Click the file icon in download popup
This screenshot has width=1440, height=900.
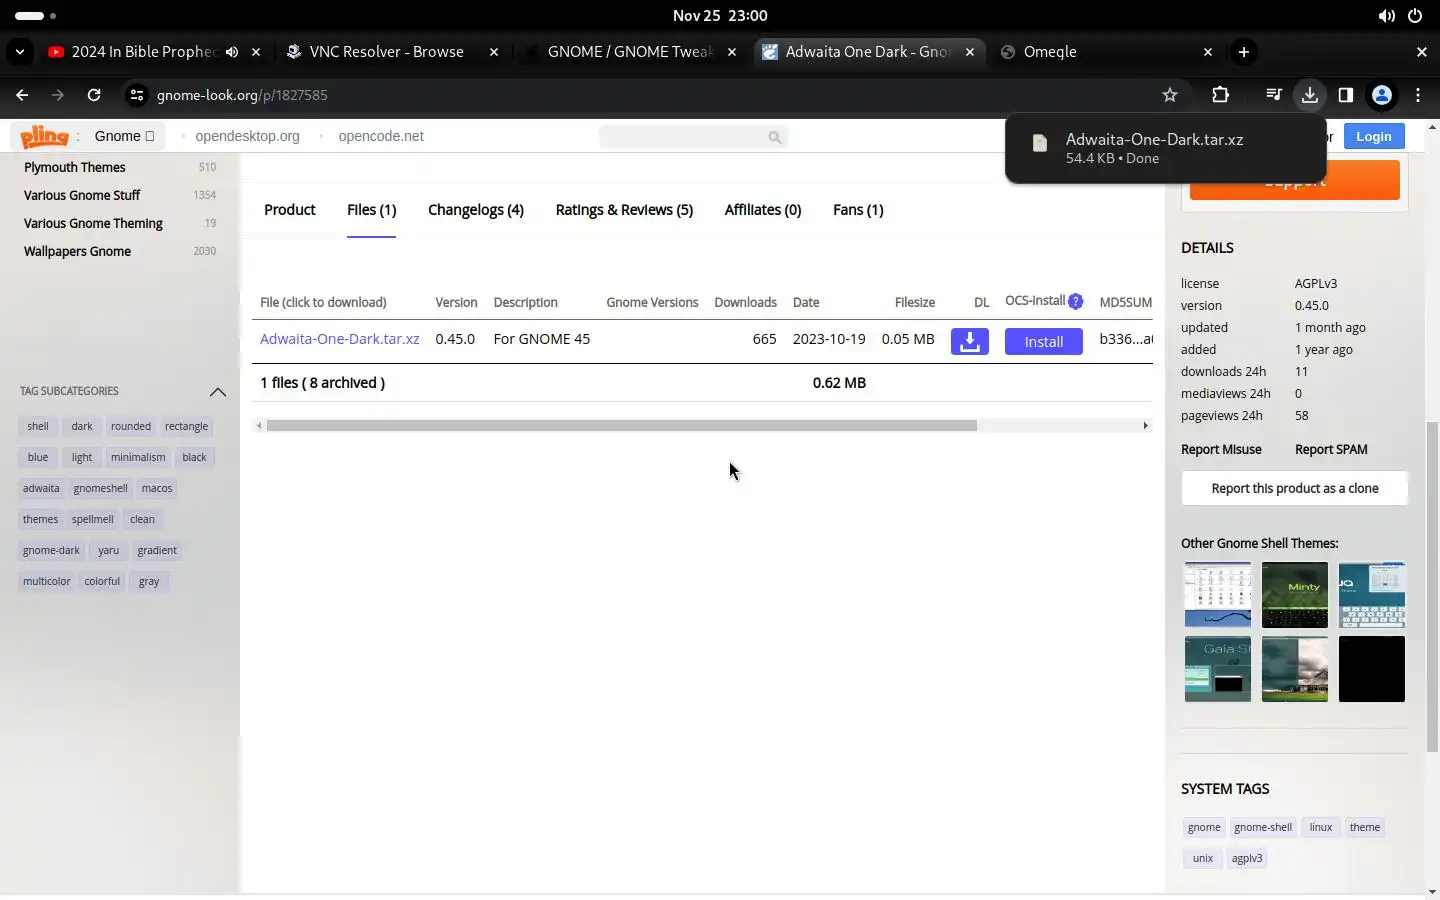coord(1040,144)
